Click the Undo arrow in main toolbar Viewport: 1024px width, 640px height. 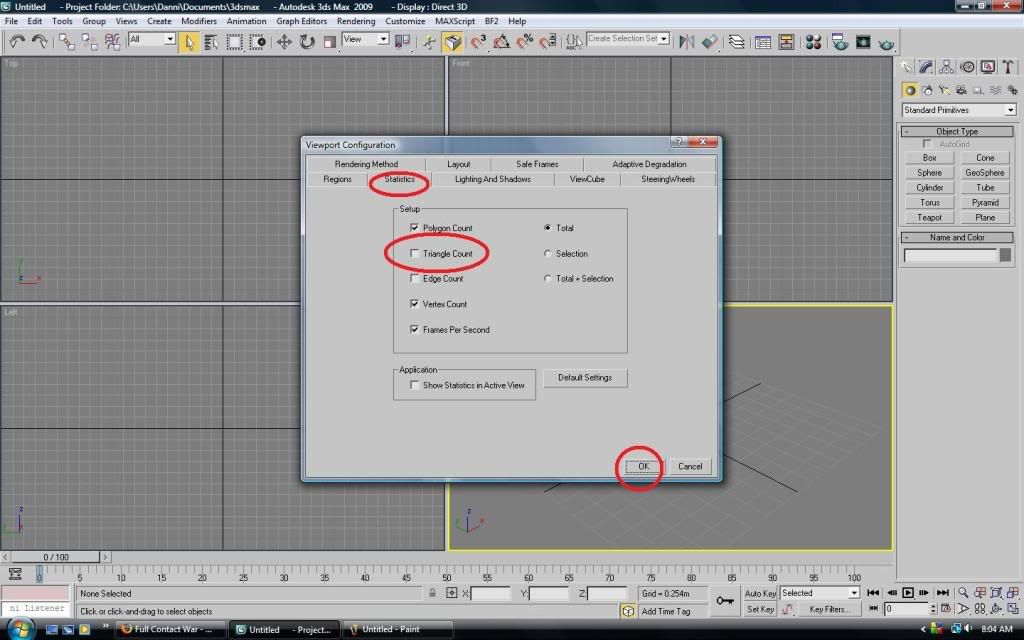[17, 41]
